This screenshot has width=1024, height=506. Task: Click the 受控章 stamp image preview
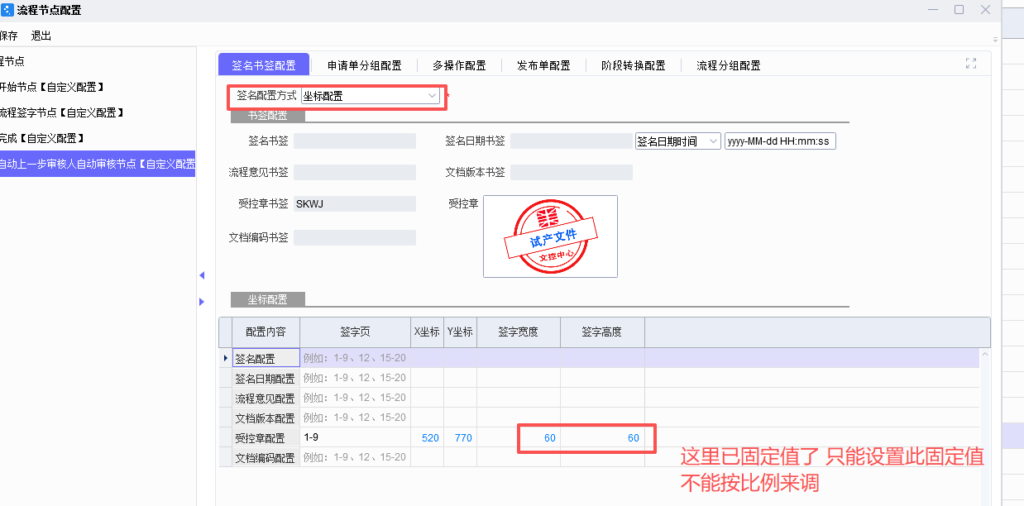point(550,236)
